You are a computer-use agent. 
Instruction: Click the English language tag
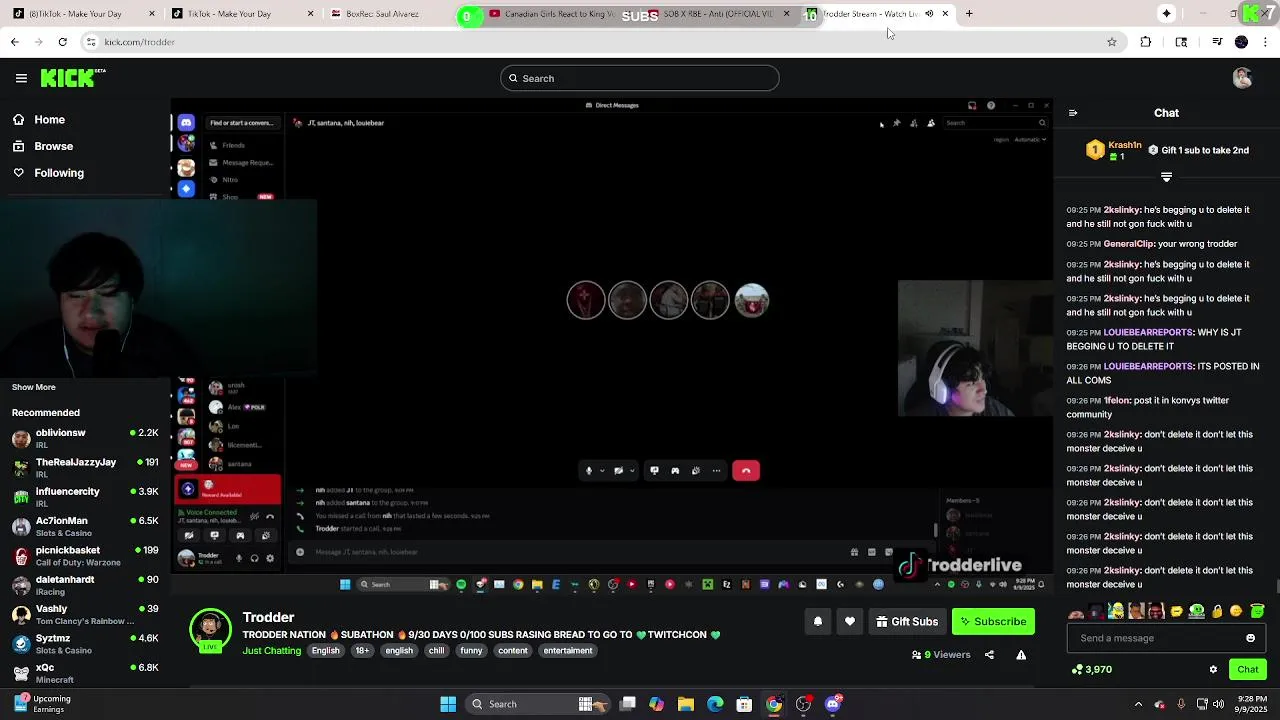tap(325, 651)
